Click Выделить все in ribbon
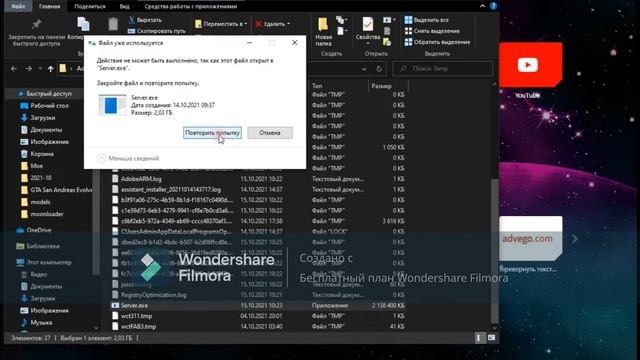This screenshot has height=360, width=640. [427, 20]
